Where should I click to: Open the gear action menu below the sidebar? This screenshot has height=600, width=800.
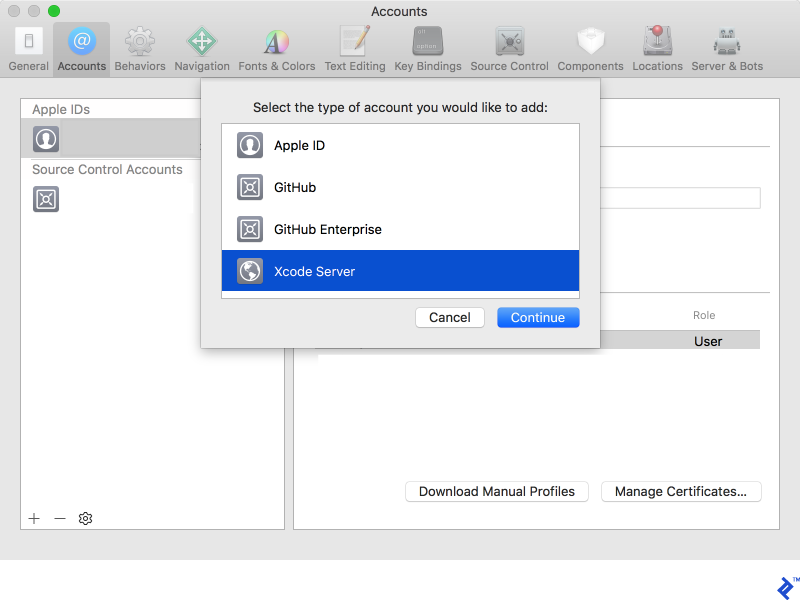tap(85, 518)
